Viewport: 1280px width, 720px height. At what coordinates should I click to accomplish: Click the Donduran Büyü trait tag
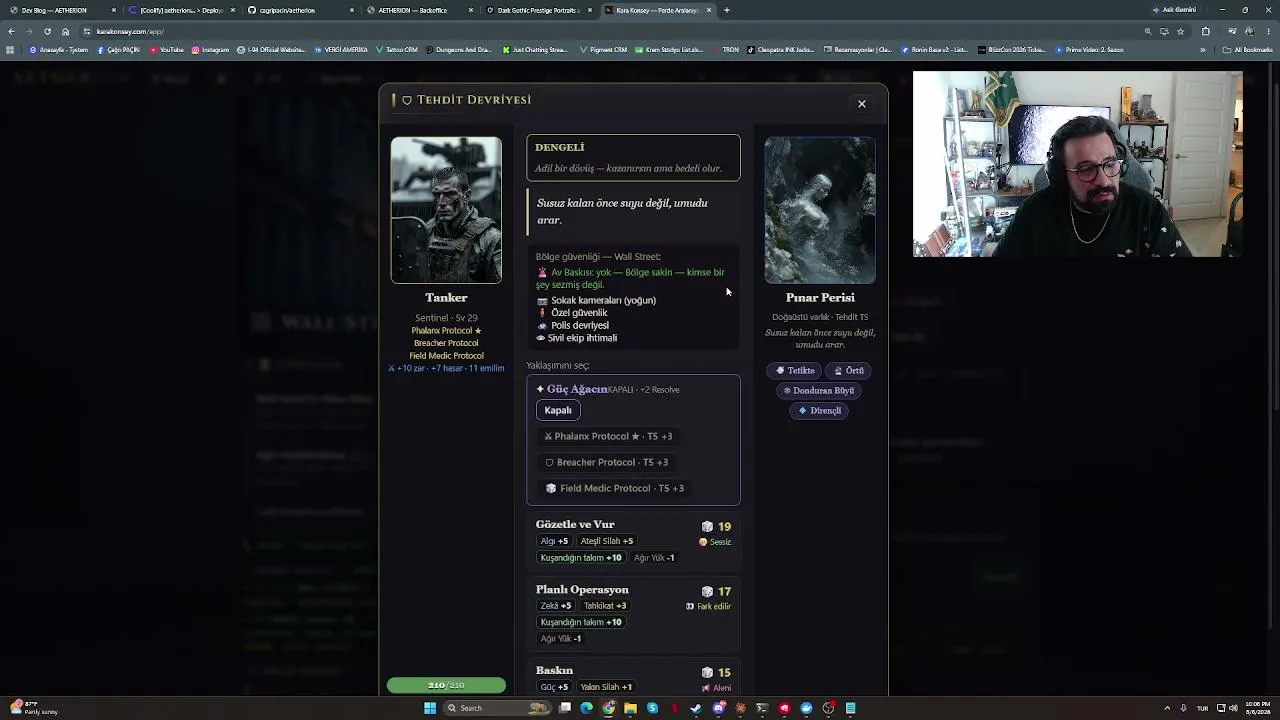(819, 390)
